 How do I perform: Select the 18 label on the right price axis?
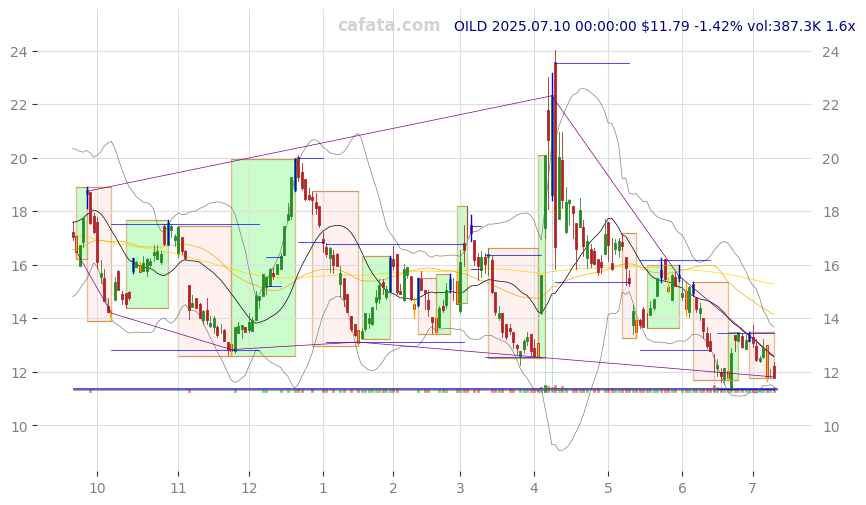pyautogui.click(x=831, y=212)
